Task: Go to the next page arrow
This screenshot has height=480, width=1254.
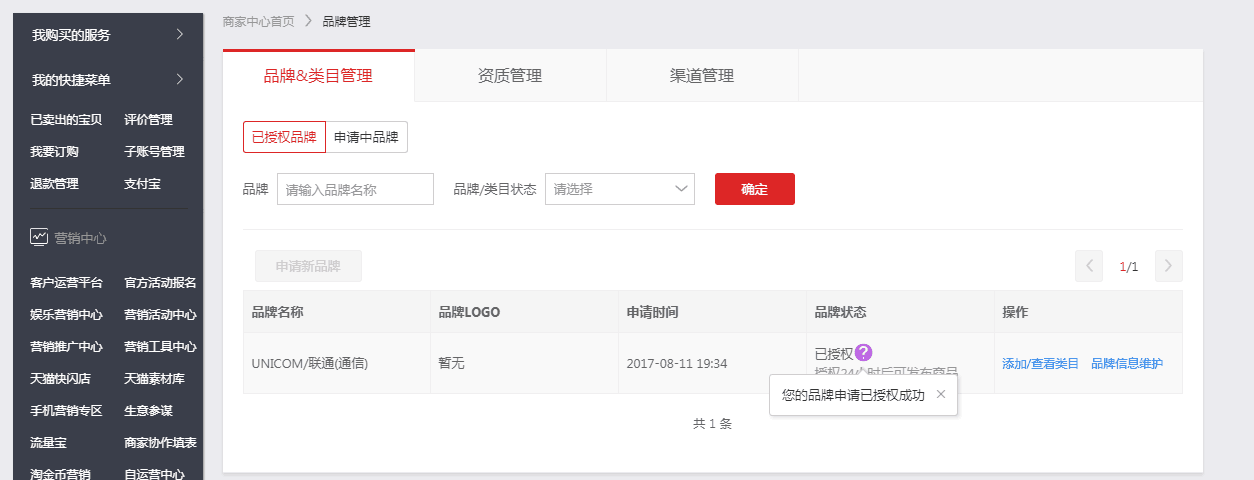Action: click(1169, 266)
